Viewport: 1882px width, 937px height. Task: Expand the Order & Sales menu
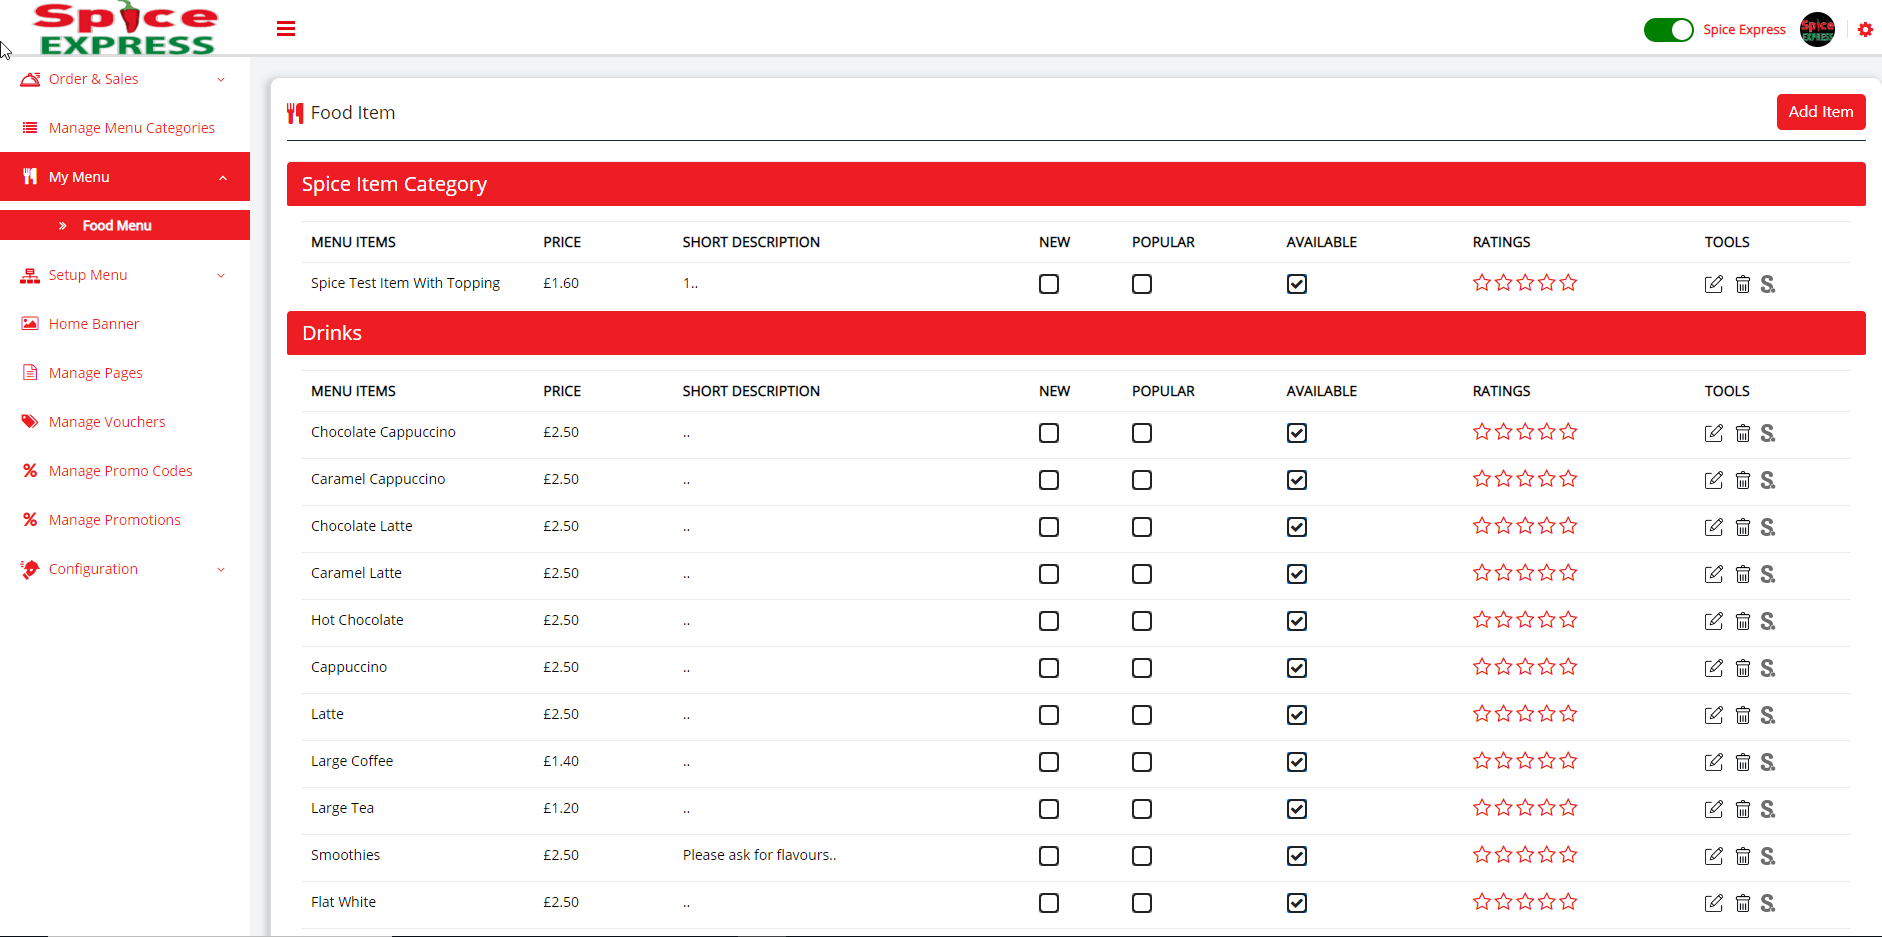click(x=125, y=79)
